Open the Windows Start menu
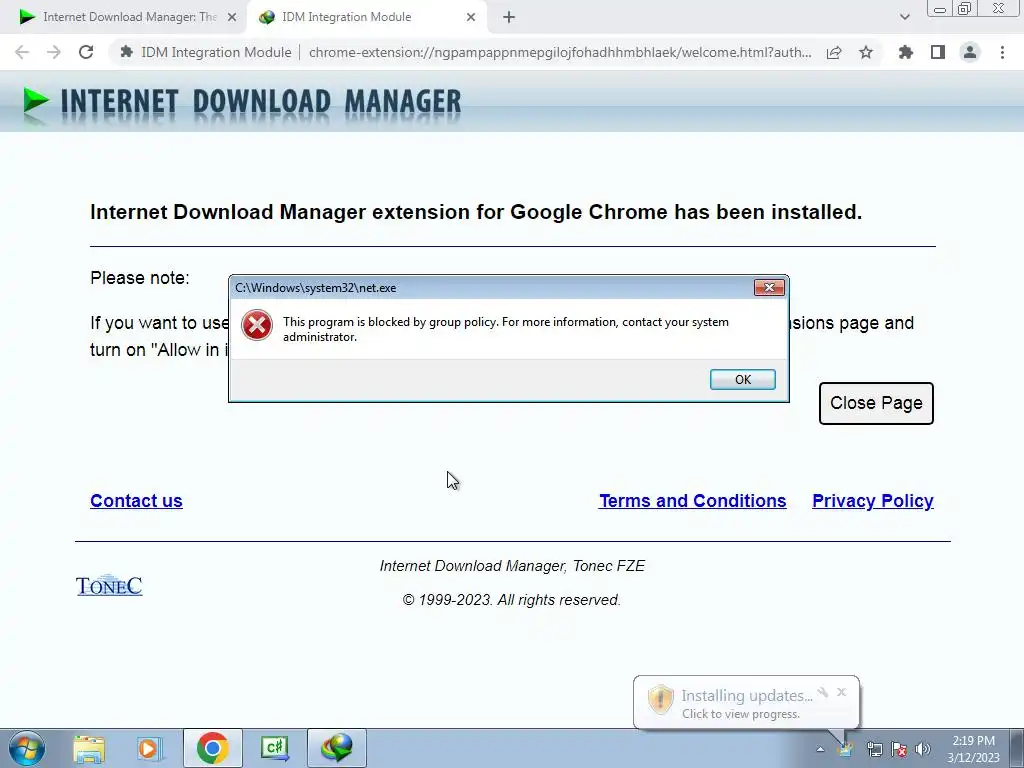Image resolution: width=1024 pixels, height=768 pixels. pos(27,748)
